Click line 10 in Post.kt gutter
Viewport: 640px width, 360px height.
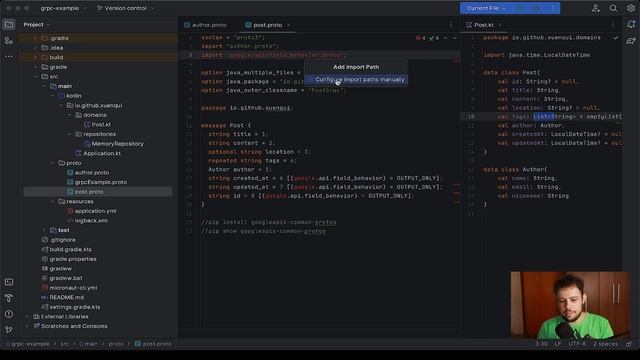[x=471, y=117]
